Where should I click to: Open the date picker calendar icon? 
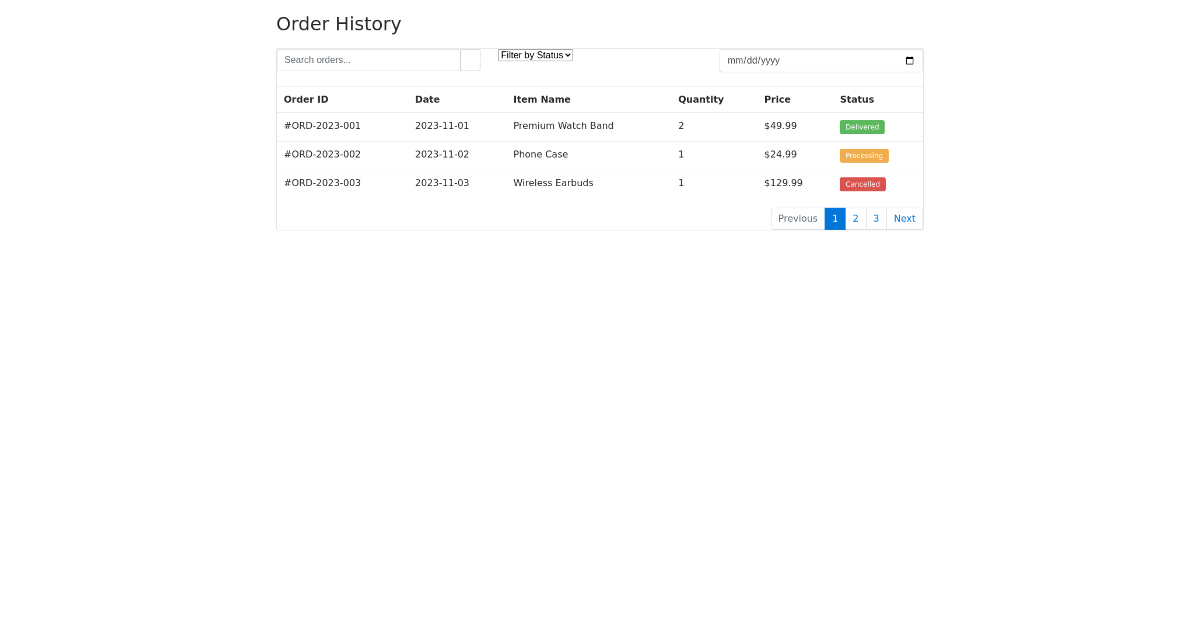[x=909, y=61]
